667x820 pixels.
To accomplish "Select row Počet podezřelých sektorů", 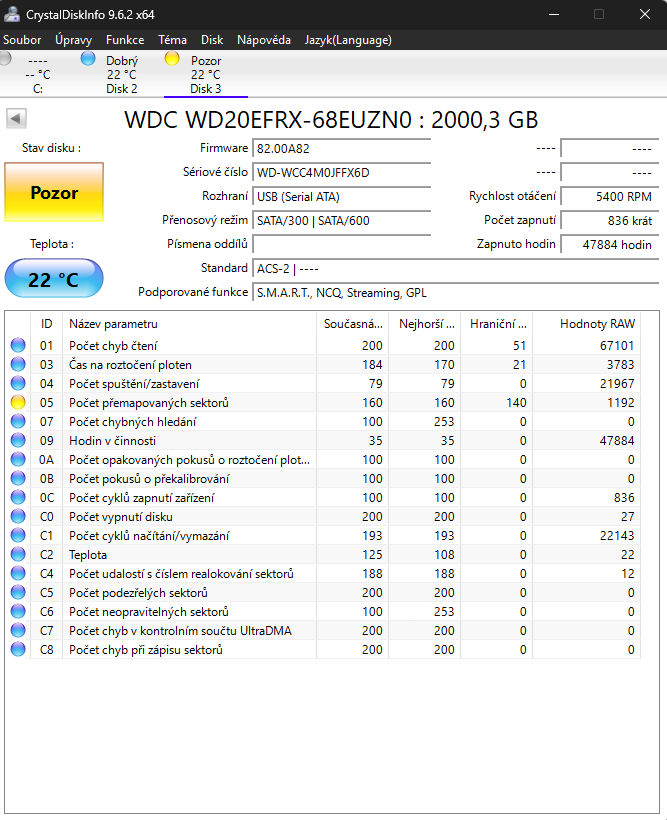I will tap(323, 593).
